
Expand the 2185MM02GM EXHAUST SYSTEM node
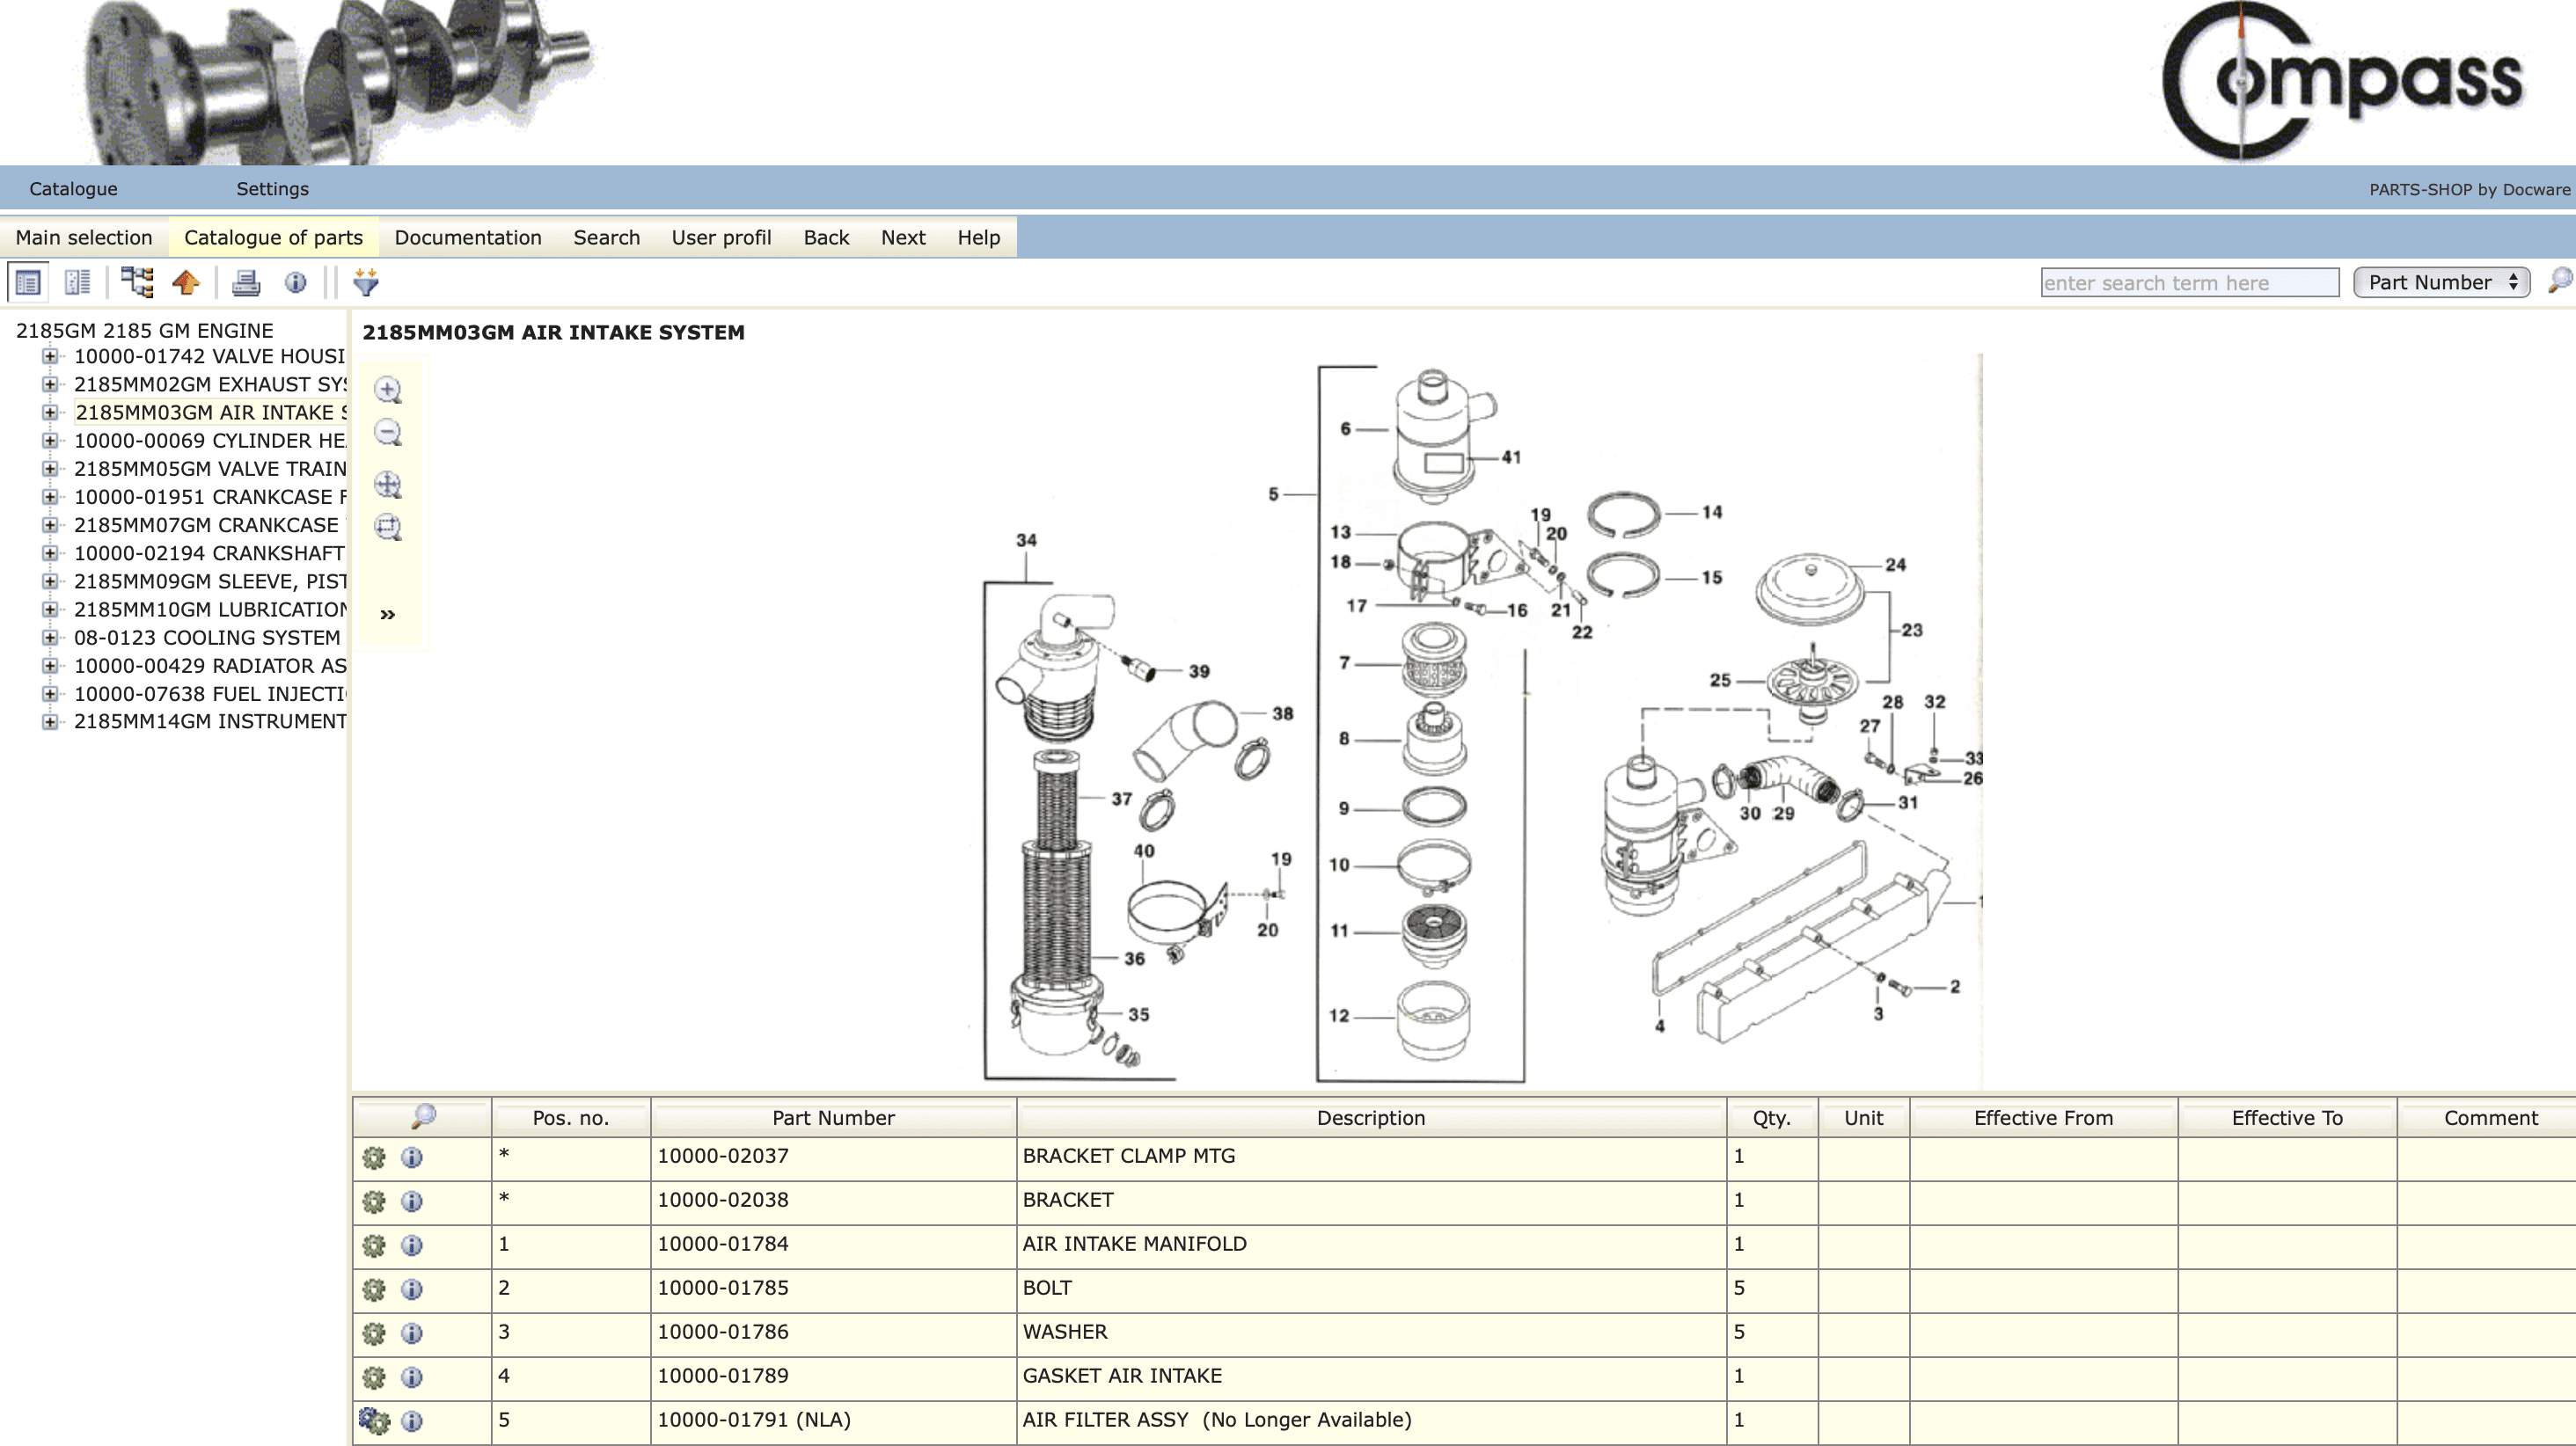point(50,384)
